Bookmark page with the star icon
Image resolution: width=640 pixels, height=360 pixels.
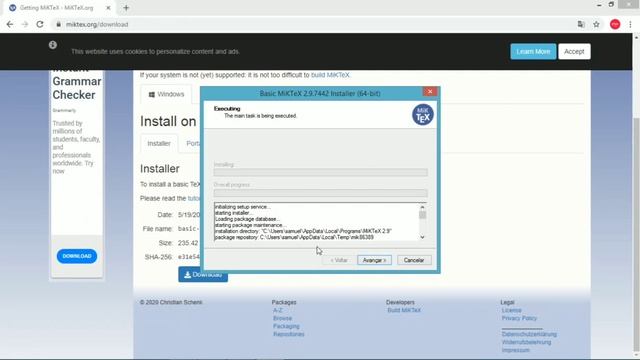(x=596, y=24)
